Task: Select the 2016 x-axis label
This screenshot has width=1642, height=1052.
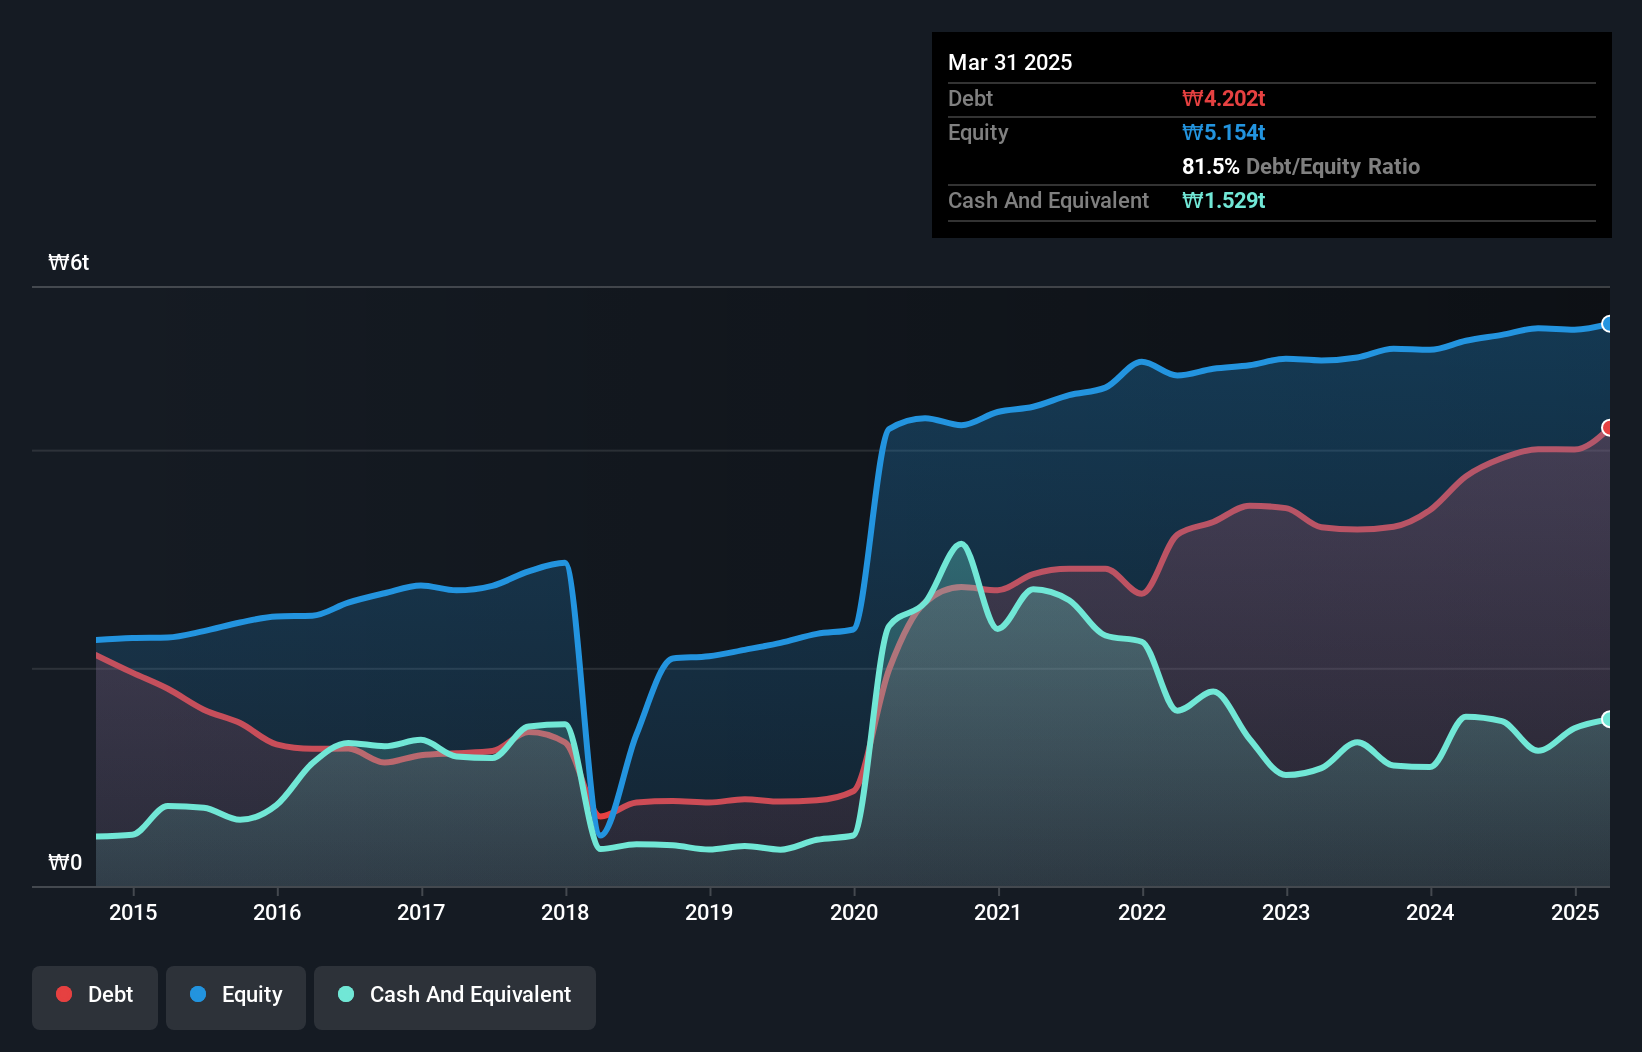Action: [277, 912]
